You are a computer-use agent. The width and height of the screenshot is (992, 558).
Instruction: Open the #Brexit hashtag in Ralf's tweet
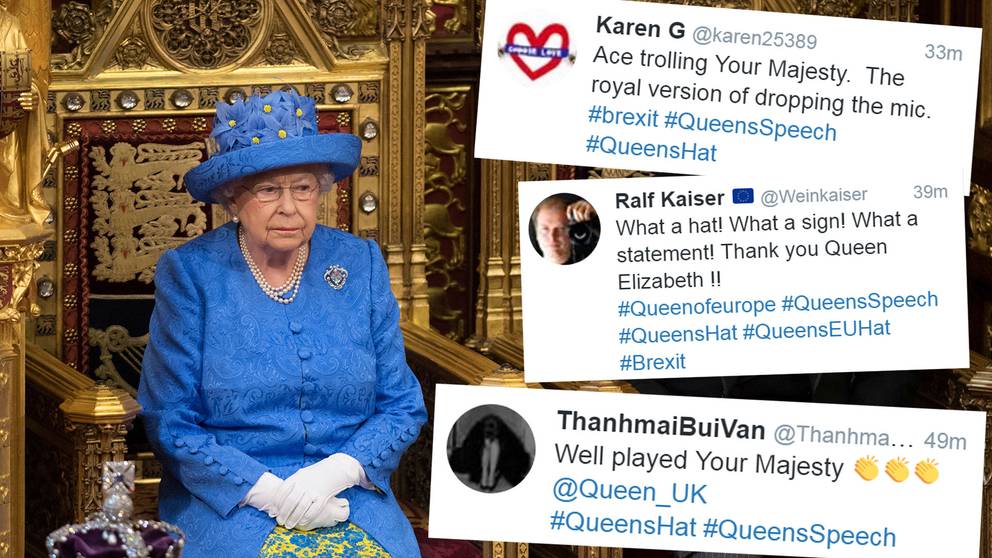point(652,363)
